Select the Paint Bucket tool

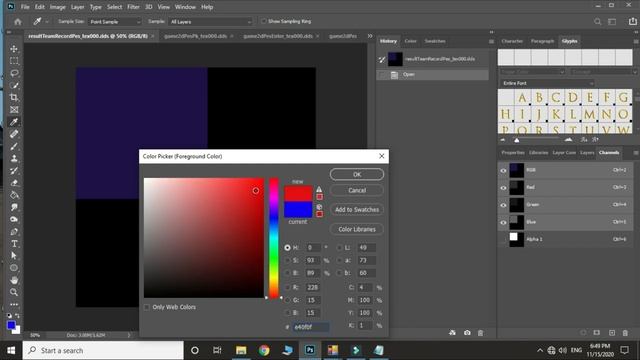[x=14, y=195]
